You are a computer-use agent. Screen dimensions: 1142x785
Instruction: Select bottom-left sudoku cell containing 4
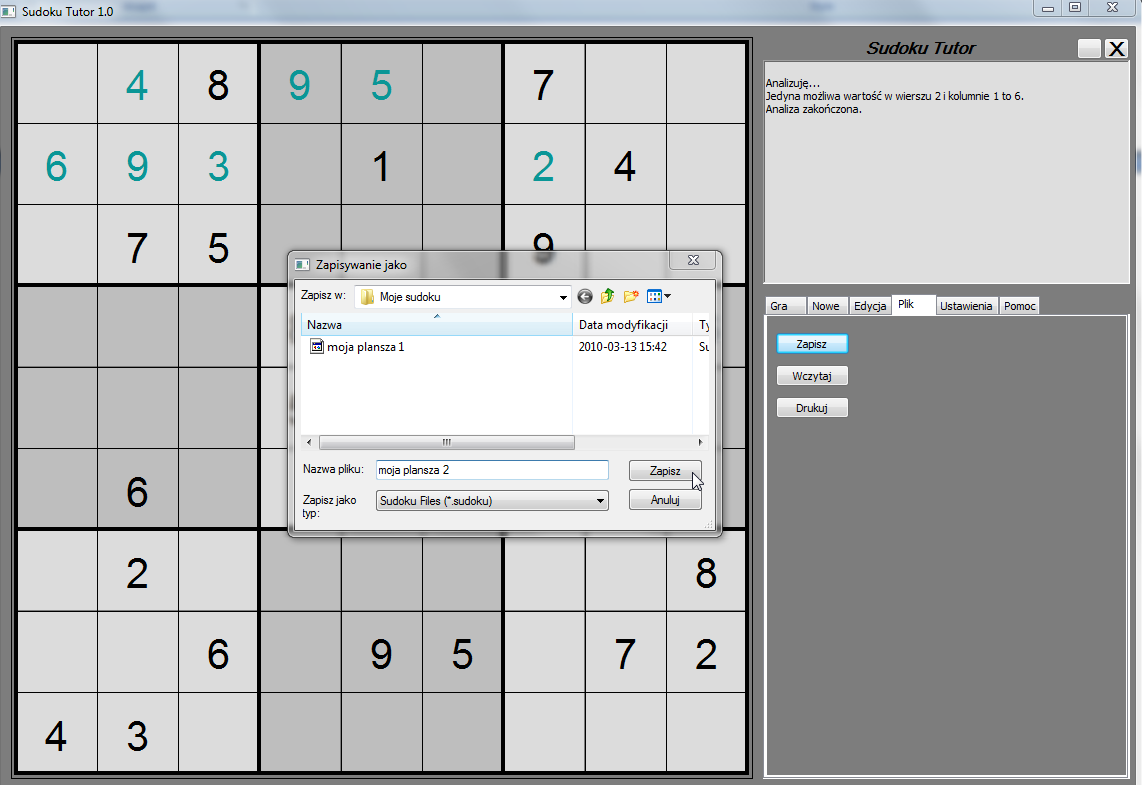point(57,733)
